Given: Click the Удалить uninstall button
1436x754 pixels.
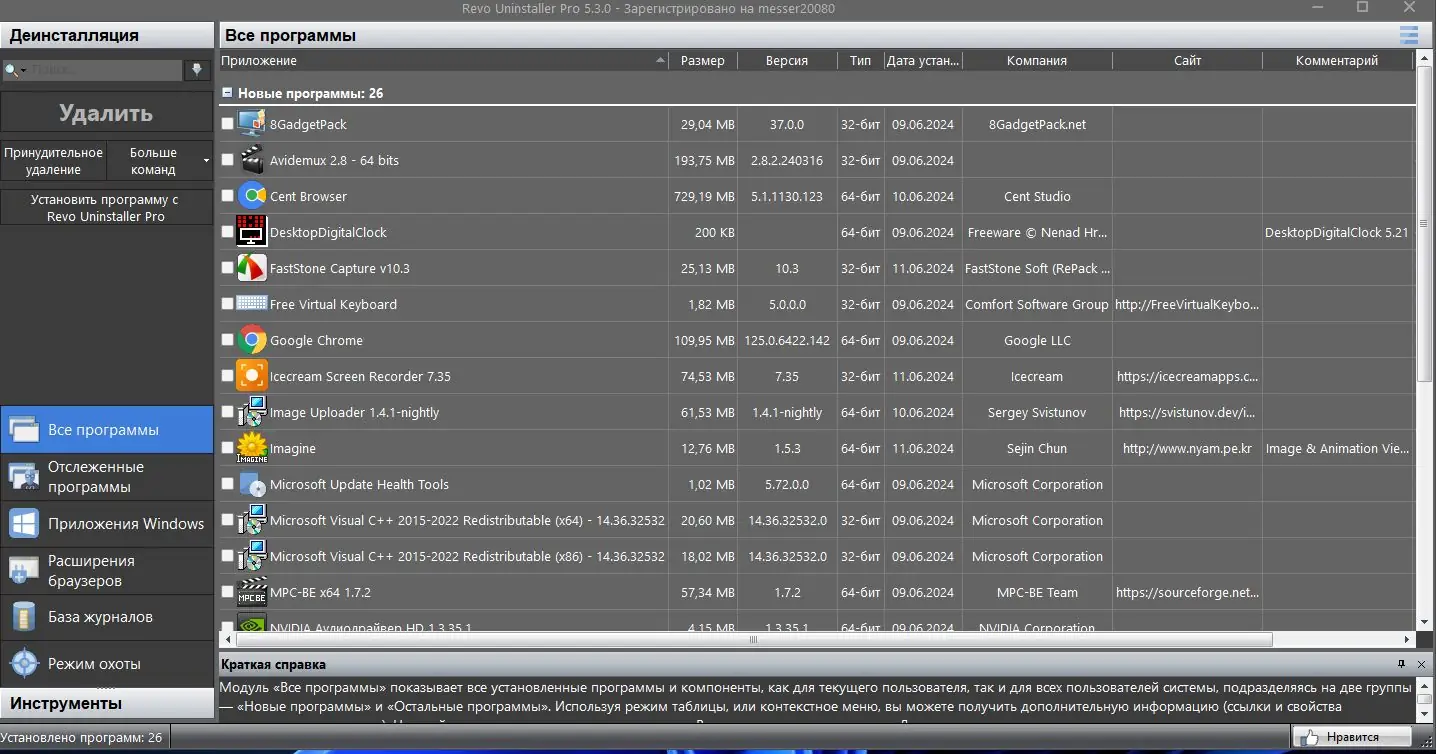Looking at the screenshot, I should pos(106,113).
